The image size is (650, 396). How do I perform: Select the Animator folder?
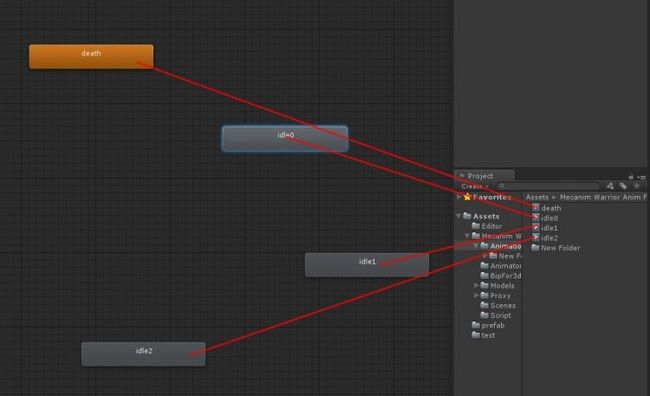coord(501,266)
